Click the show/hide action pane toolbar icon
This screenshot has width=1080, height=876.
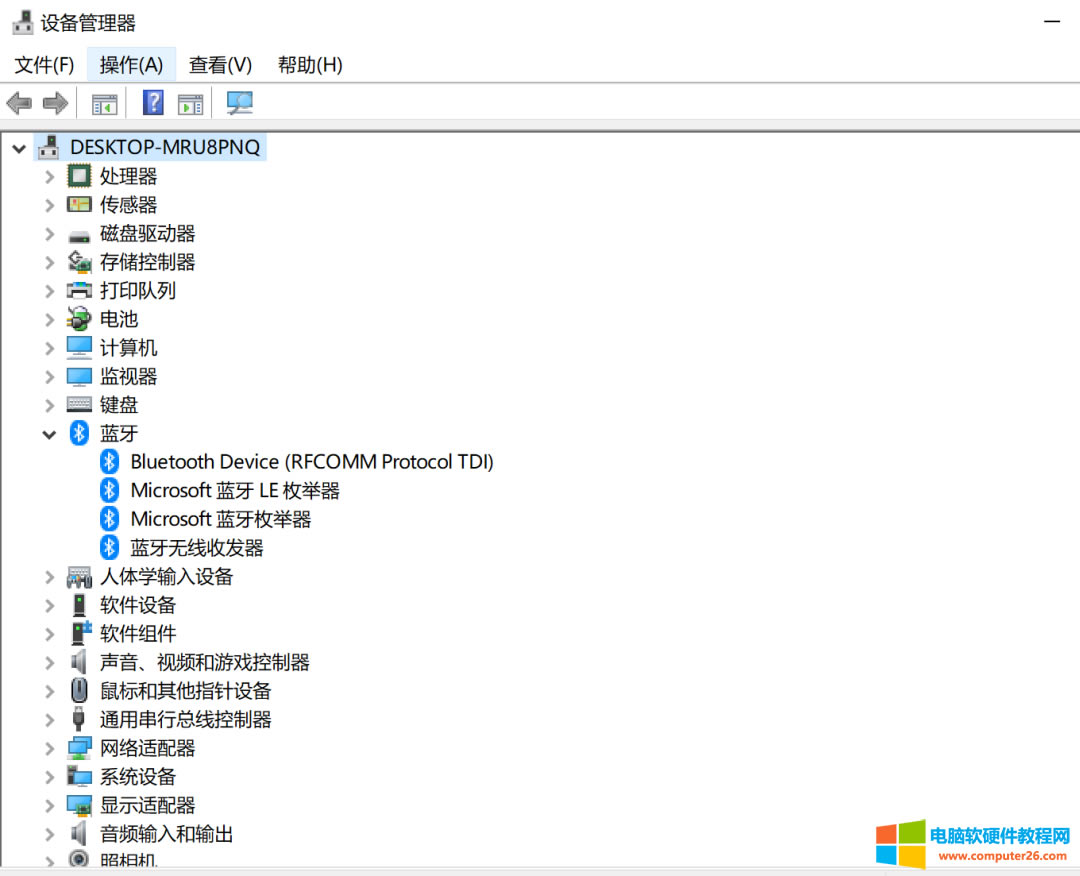(191, 104)
